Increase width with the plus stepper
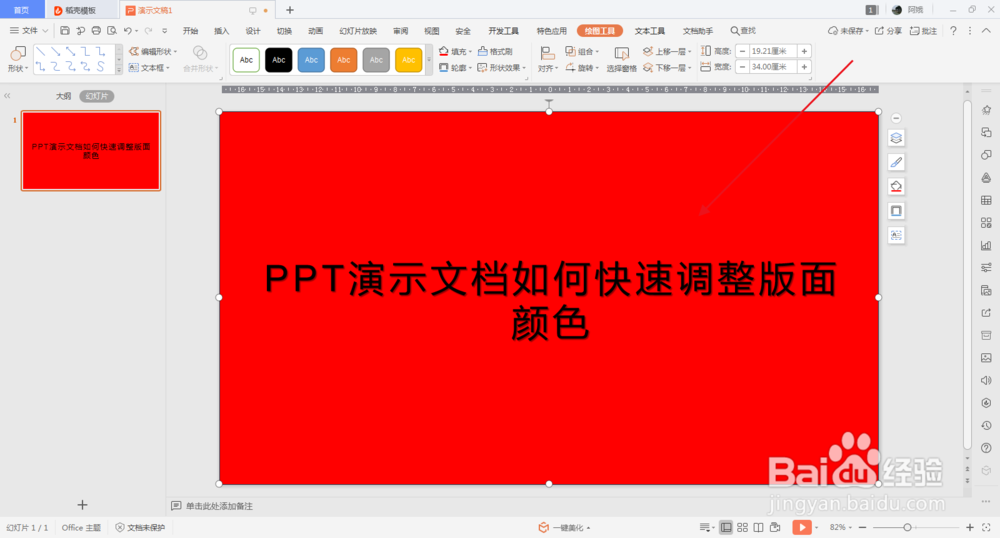Image resolution: width=1000 pixels, height=538 pixels. point(804,67)
